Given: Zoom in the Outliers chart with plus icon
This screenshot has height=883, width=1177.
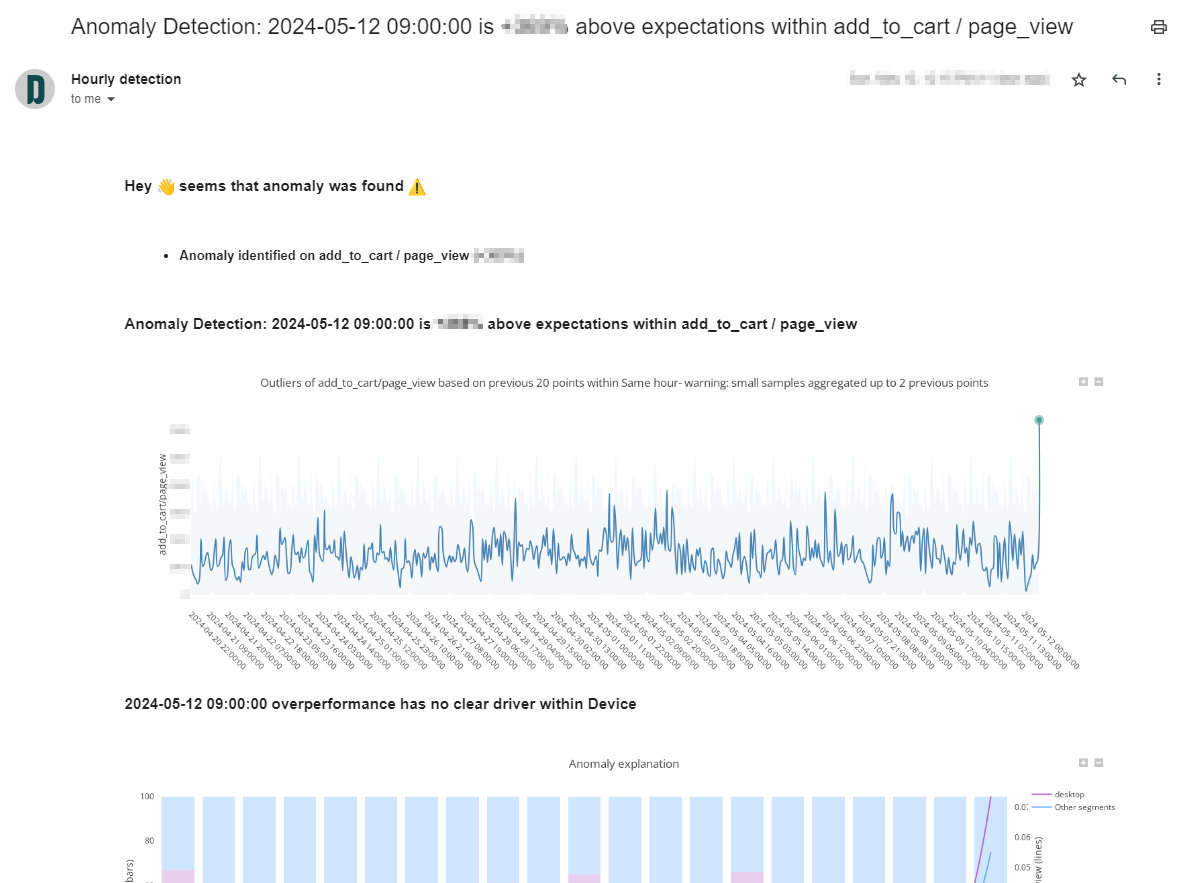Looking at the screenshot, I should point(1083,382).
